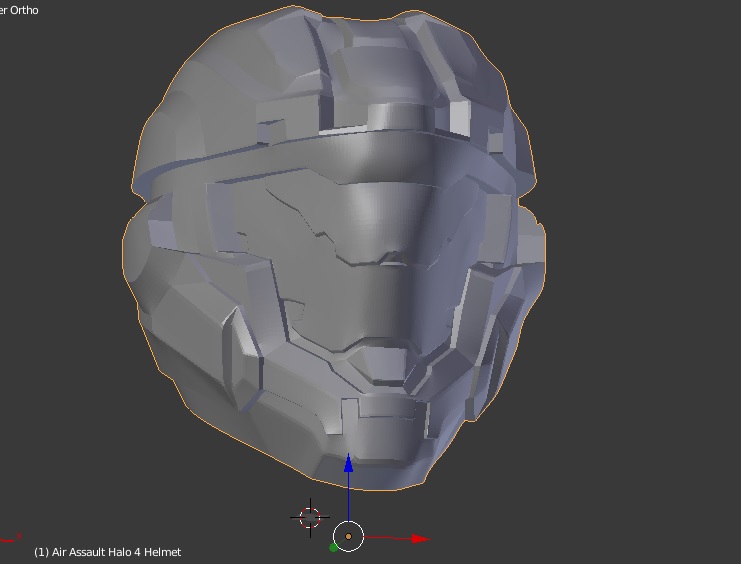The height and width of the screenshot is (564, 741).
Task: Click the 3D cursor crosshair
Action: (310, 518)
